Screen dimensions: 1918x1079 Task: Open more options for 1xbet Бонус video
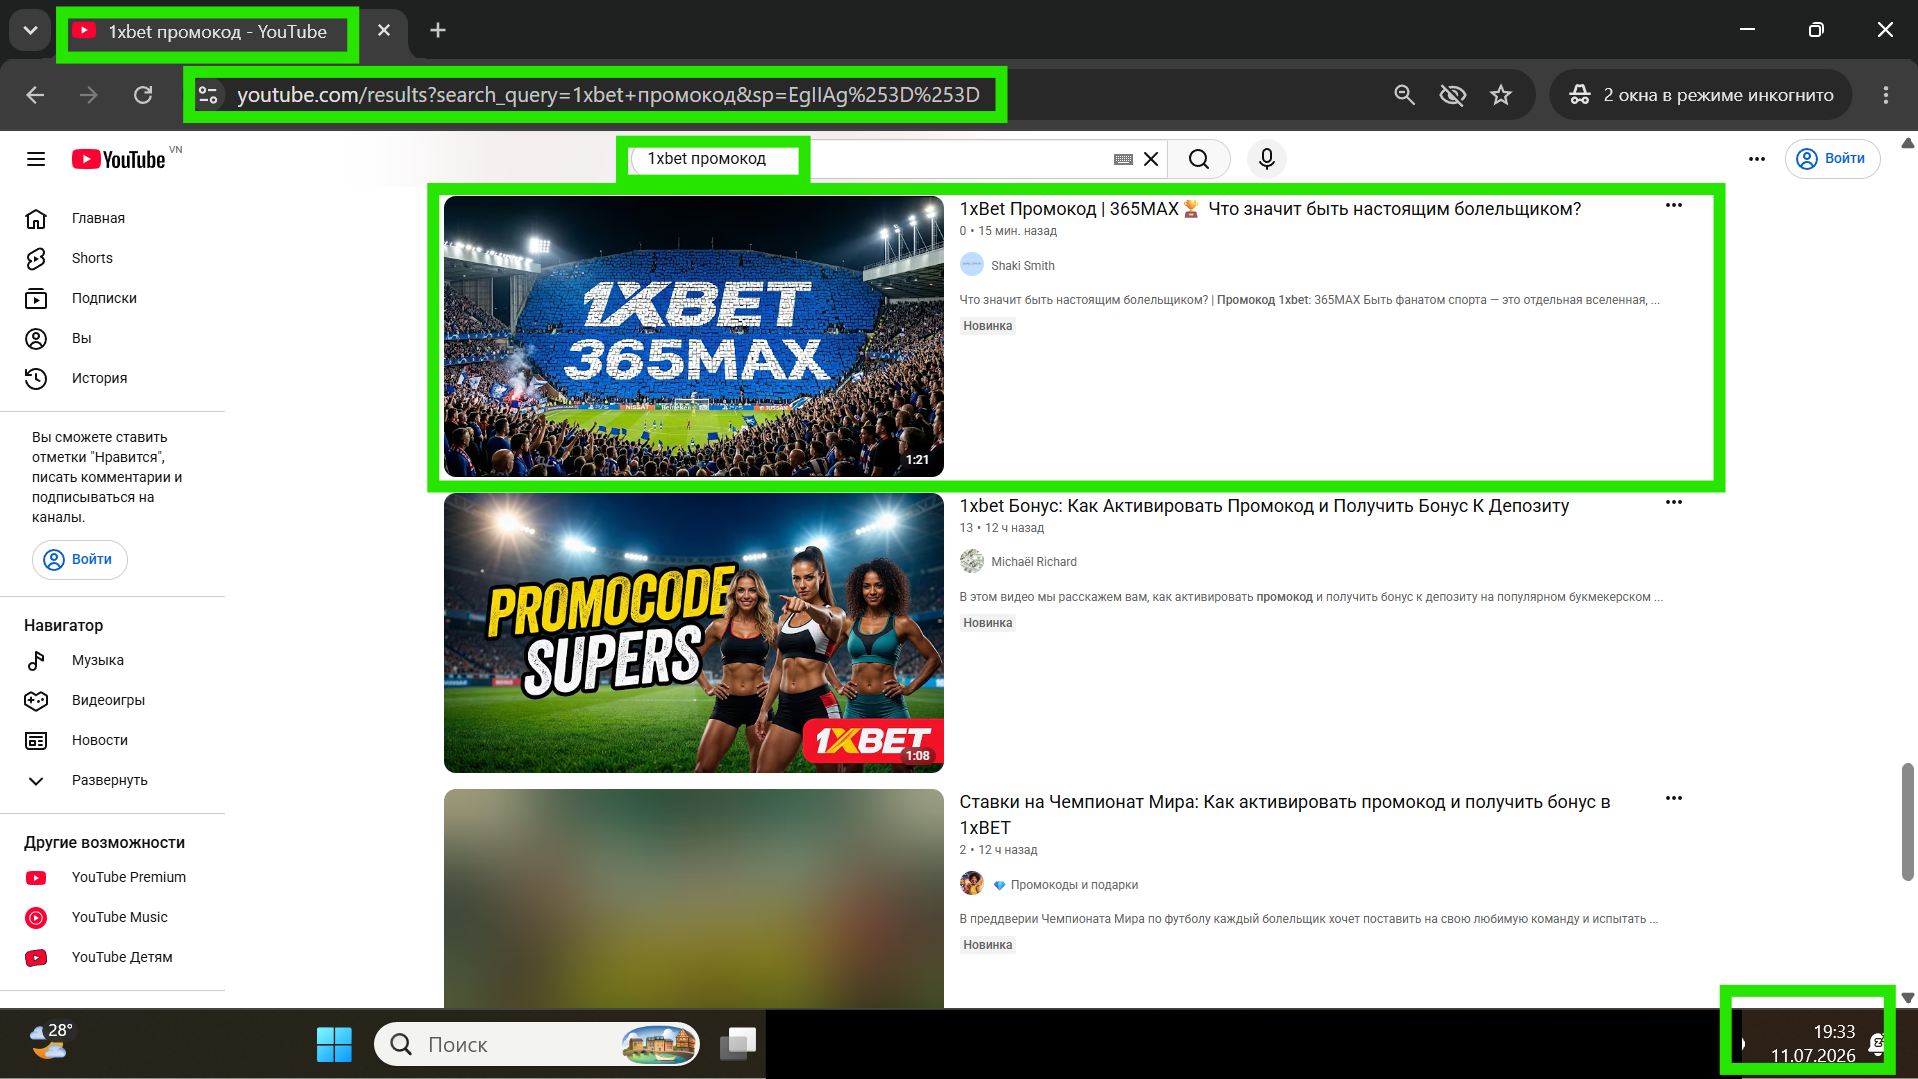click(1674, 503)
